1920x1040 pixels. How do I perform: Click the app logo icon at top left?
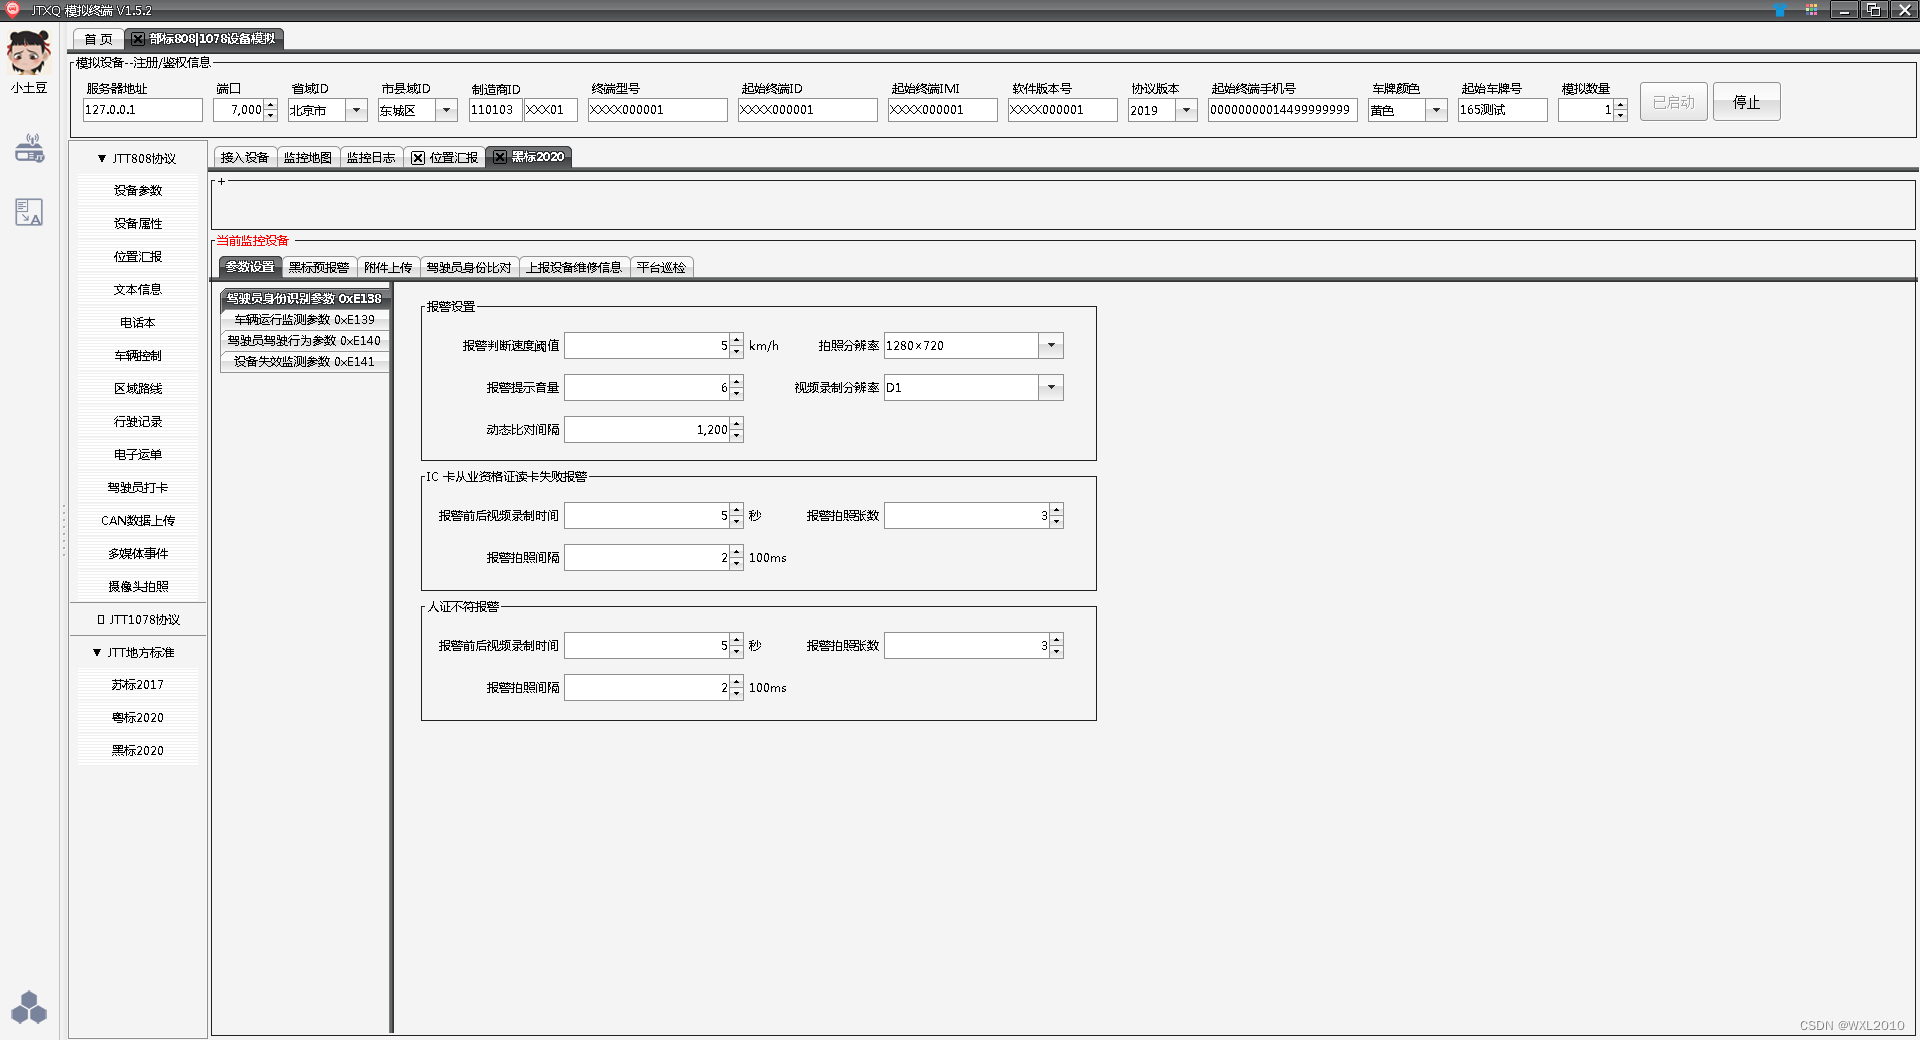[x=11, y=10]
